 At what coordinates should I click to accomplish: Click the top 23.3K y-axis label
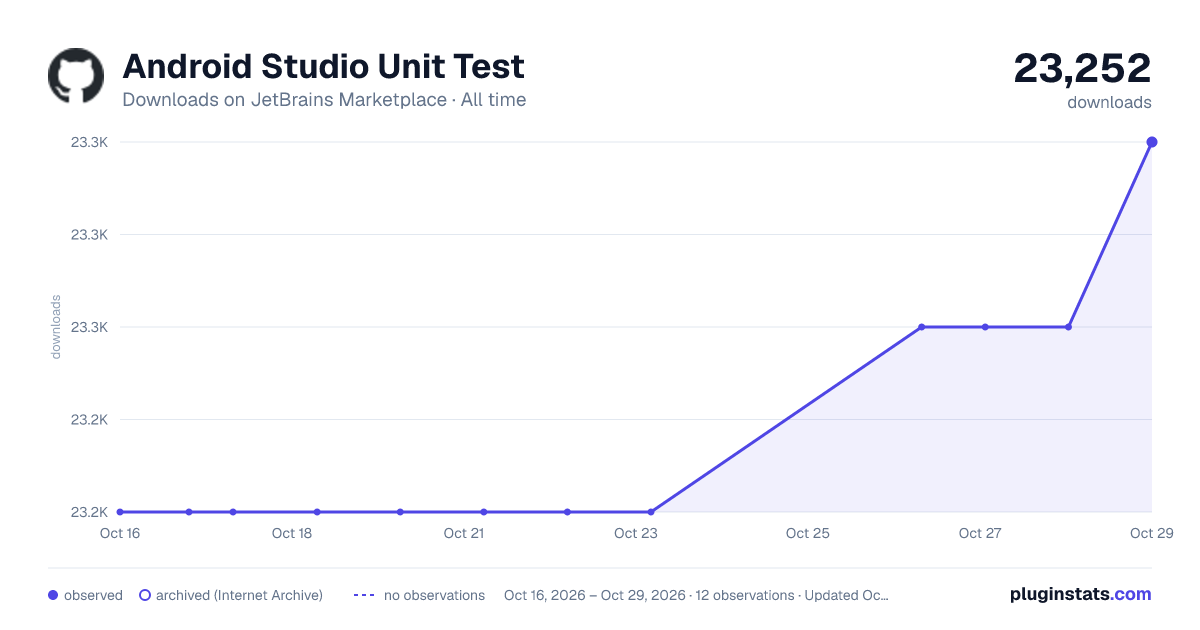tap(89, 142)
